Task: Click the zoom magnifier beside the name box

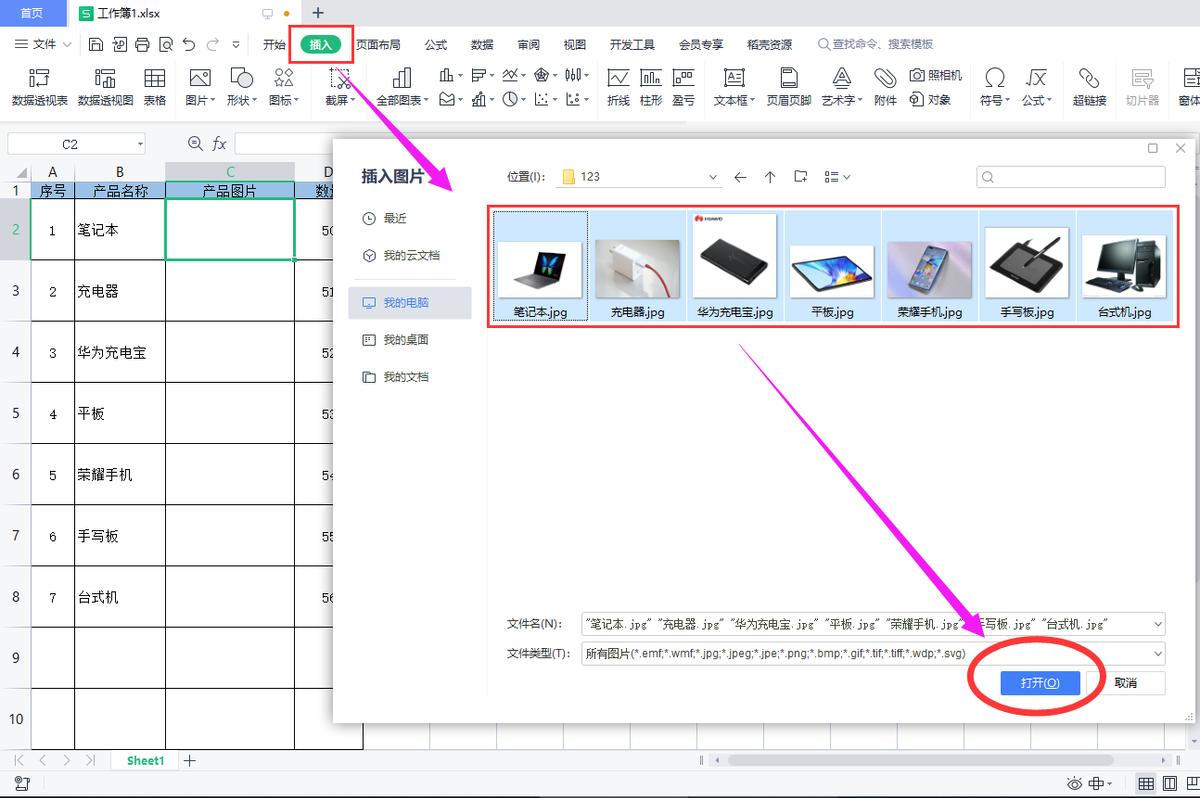Action: pyautogui.click(x=194, y=144)
